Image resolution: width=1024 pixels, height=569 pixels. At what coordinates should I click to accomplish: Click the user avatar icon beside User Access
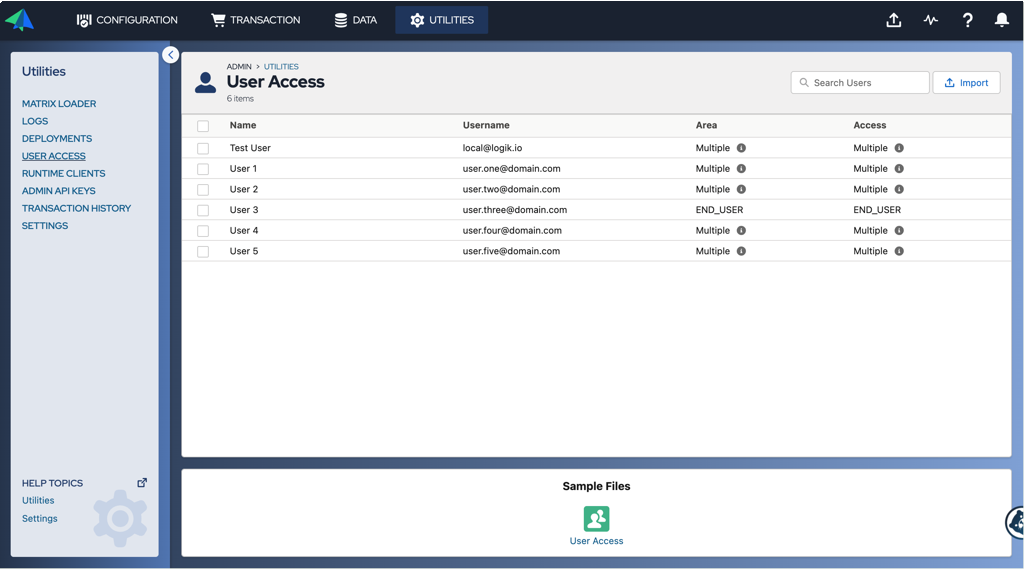[205, 83]
